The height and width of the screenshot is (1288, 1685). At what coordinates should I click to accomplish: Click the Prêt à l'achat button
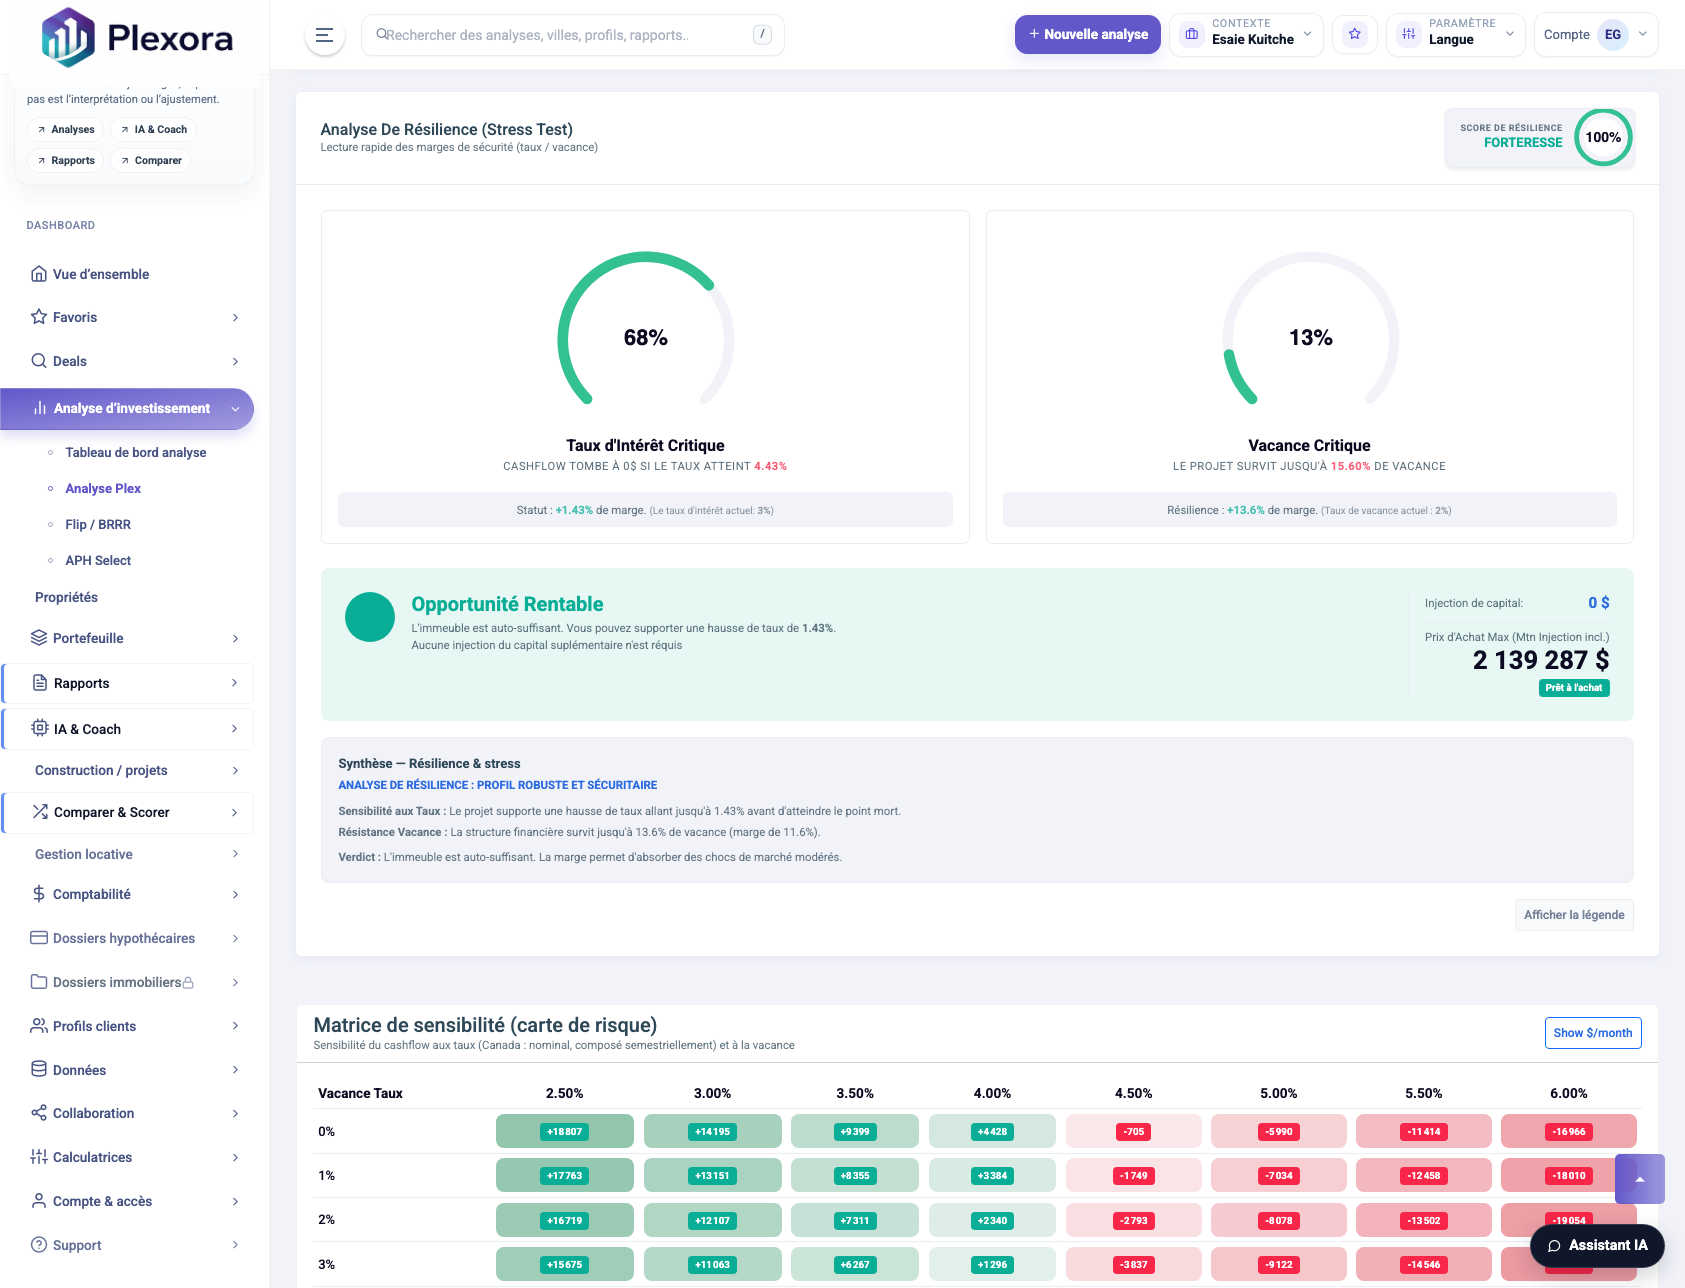[x=1573, y=688]
